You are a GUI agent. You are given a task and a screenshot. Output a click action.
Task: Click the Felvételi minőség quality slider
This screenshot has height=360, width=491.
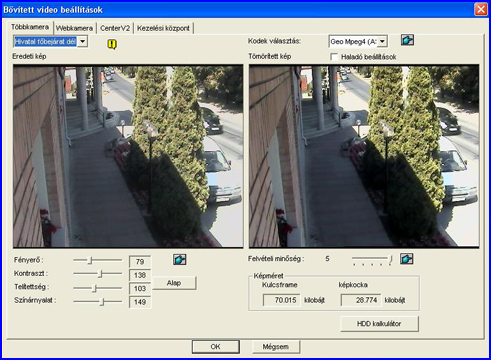pyautogui.click(x=373, y=260)
